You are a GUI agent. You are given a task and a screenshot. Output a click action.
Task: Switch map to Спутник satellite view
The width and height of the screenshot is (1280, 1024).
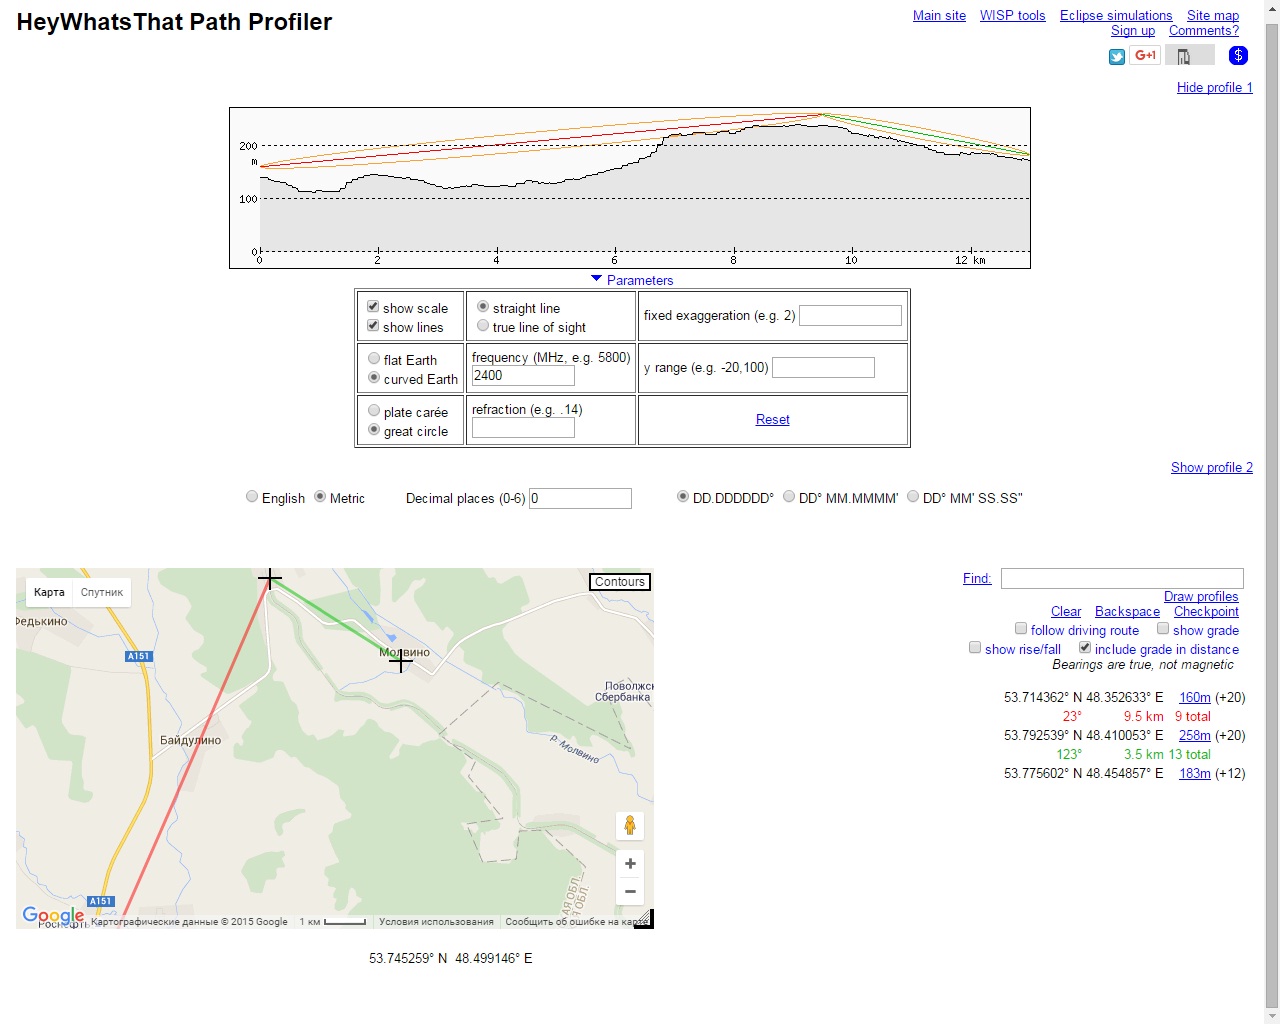click(102, 593)
